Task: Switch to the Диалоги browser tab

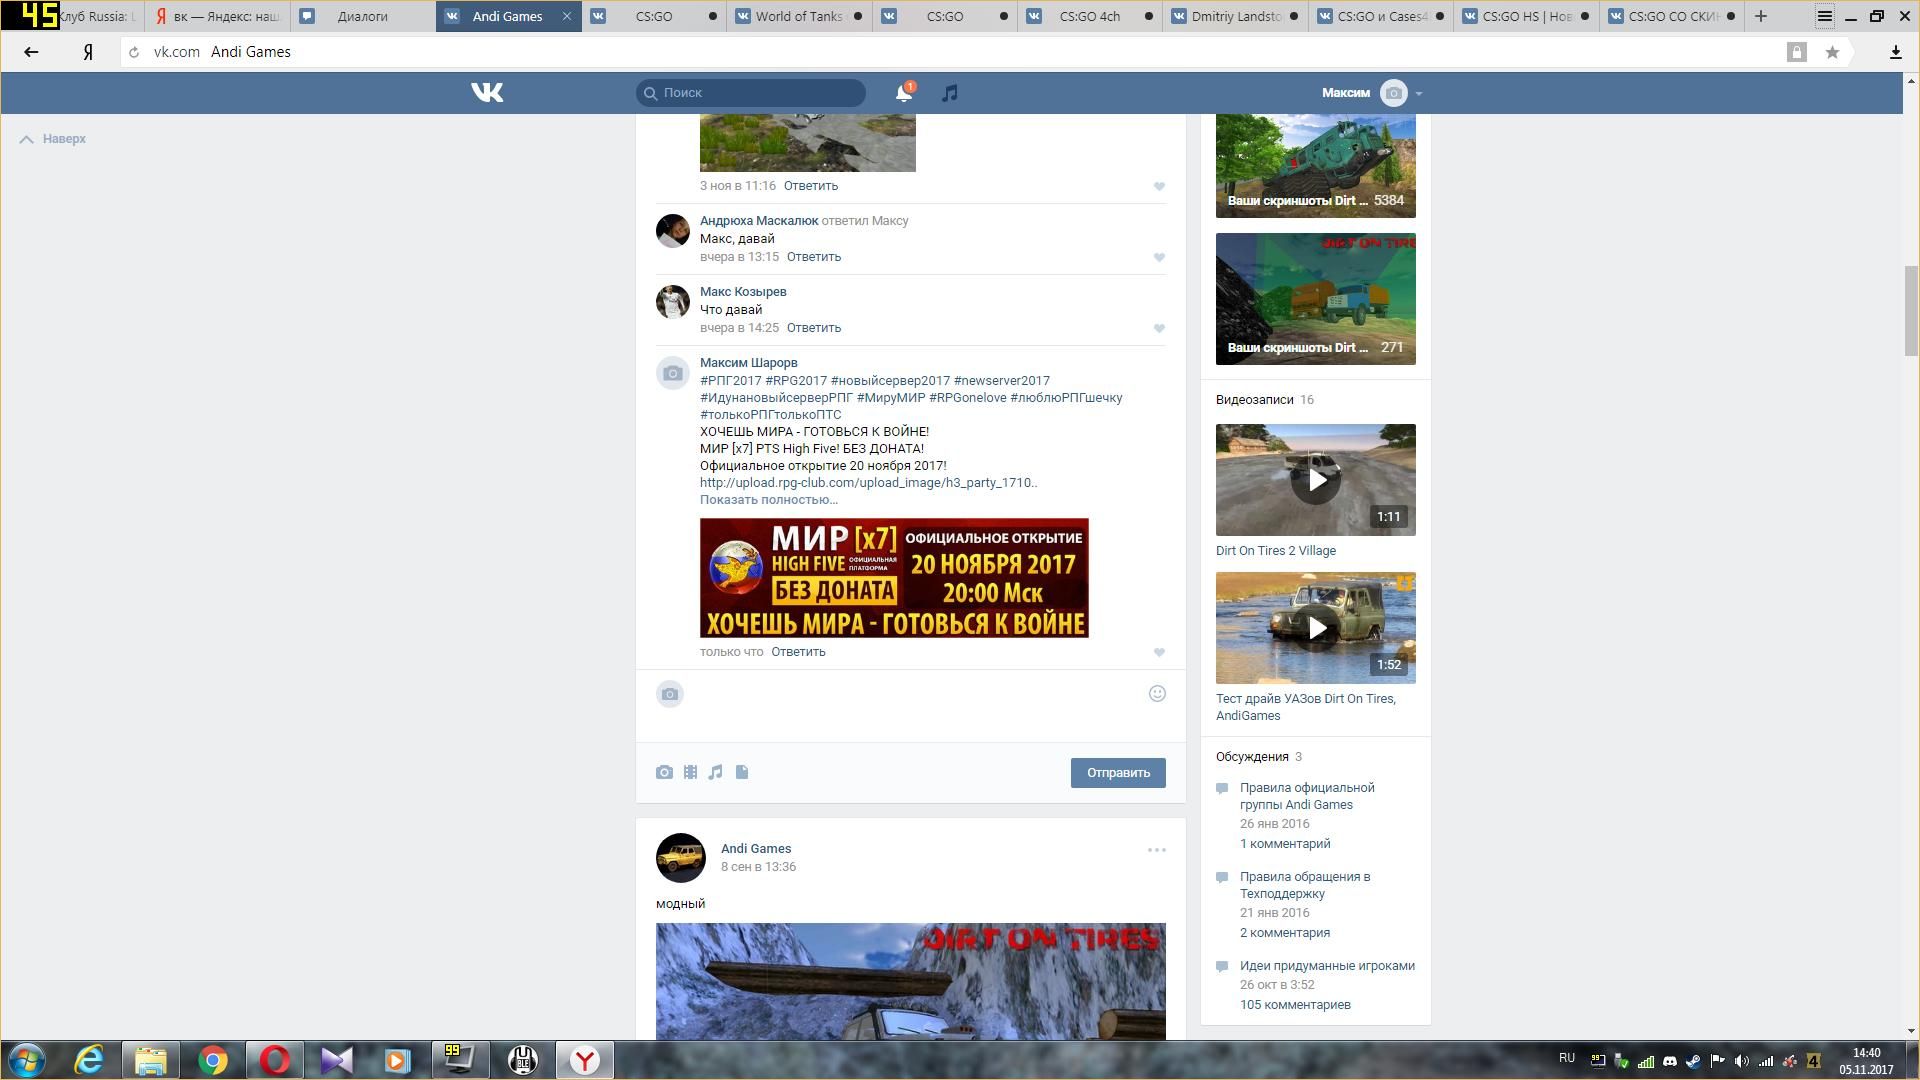Action: (362, 16)
